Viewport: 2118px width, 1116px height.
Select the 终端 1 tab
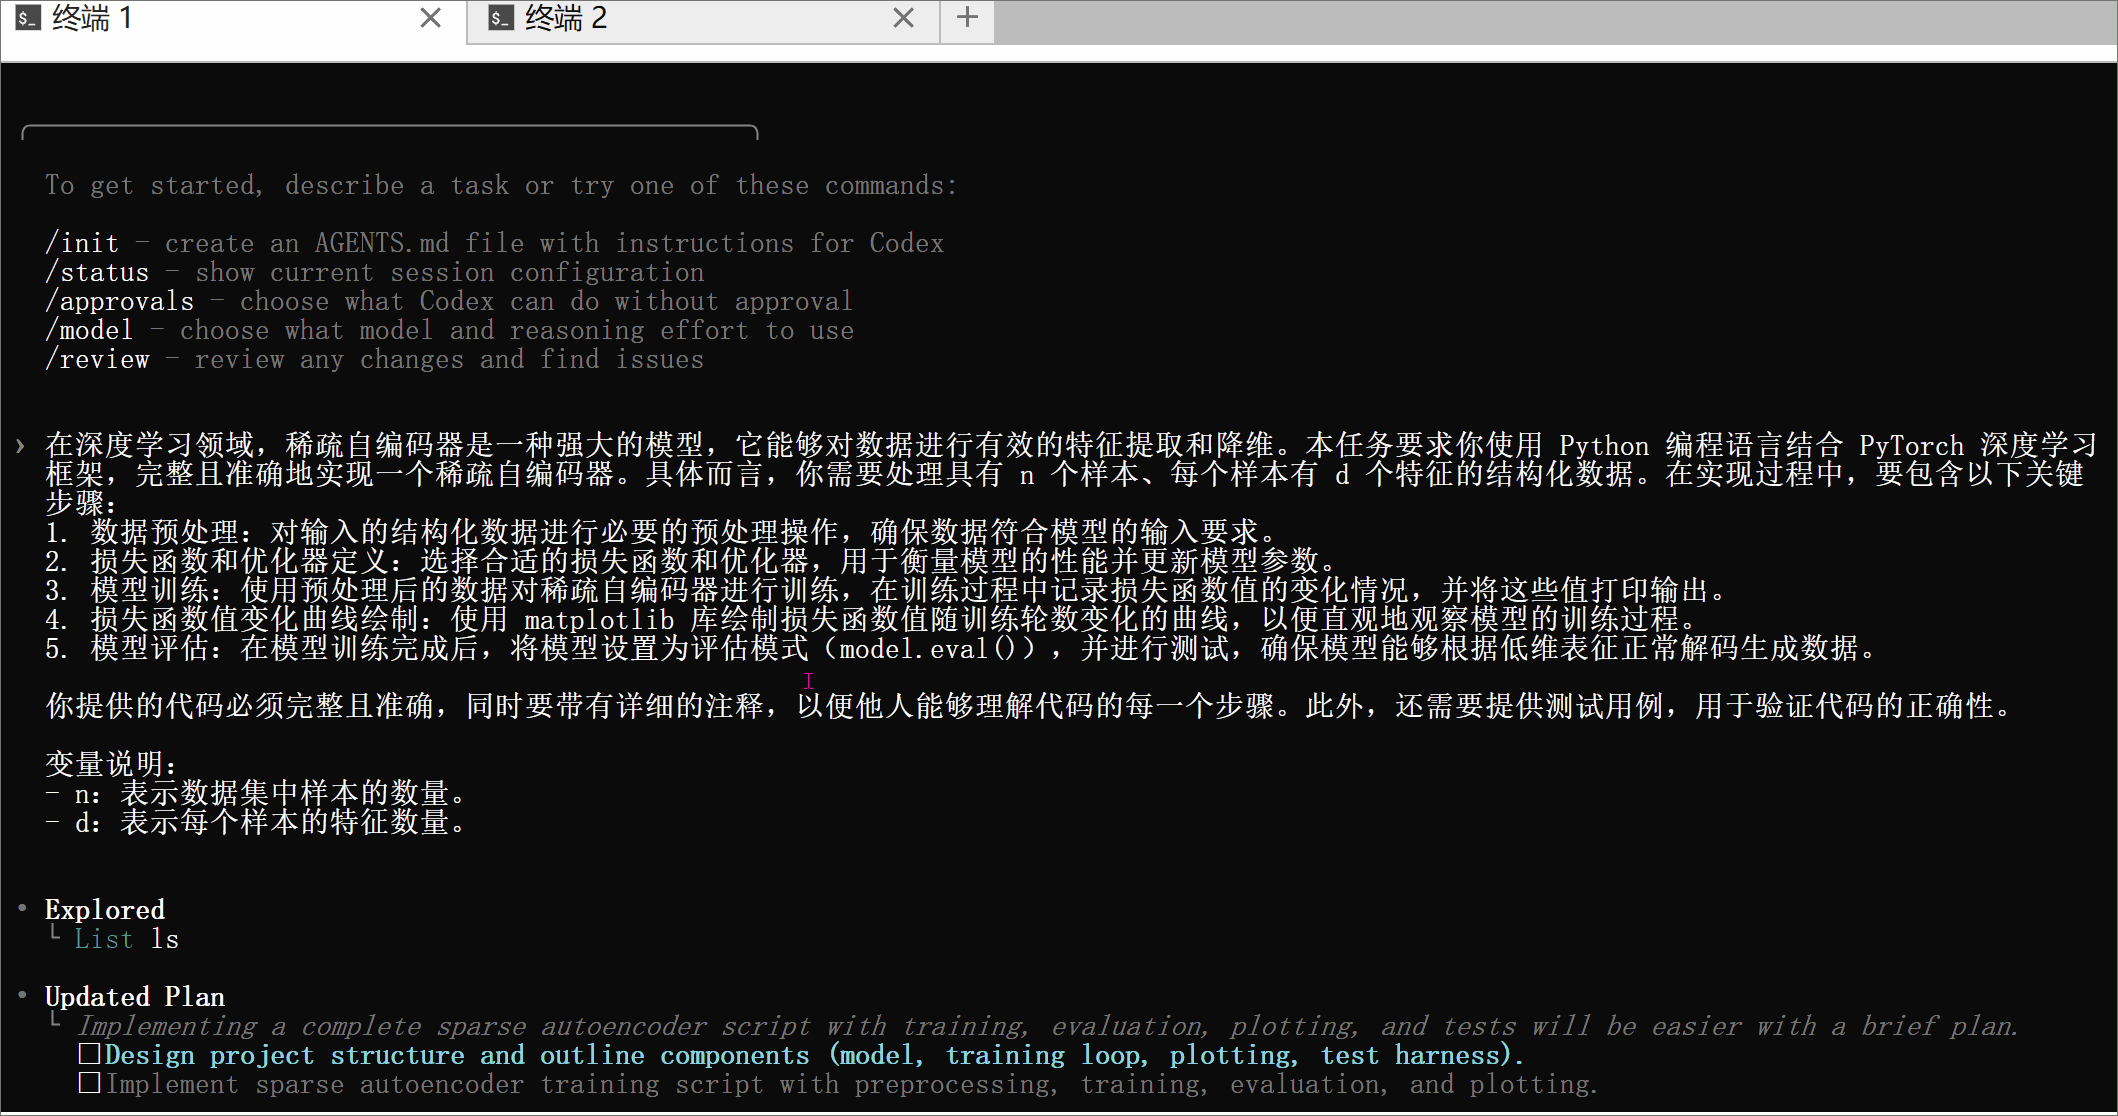(x=92, y=18)
